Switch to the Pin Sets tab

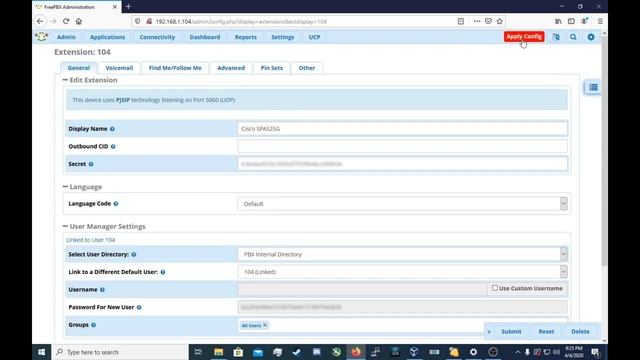(x=272, y=68)
